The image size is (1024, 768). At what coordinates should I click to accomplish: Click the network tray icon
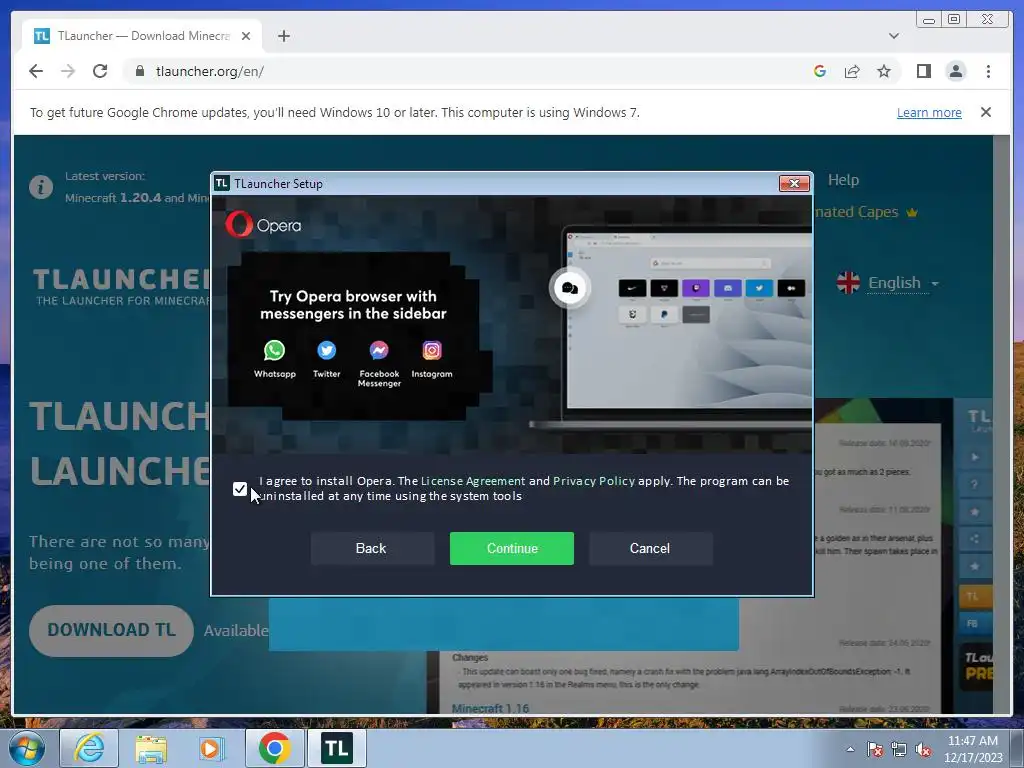pos(899,749)
